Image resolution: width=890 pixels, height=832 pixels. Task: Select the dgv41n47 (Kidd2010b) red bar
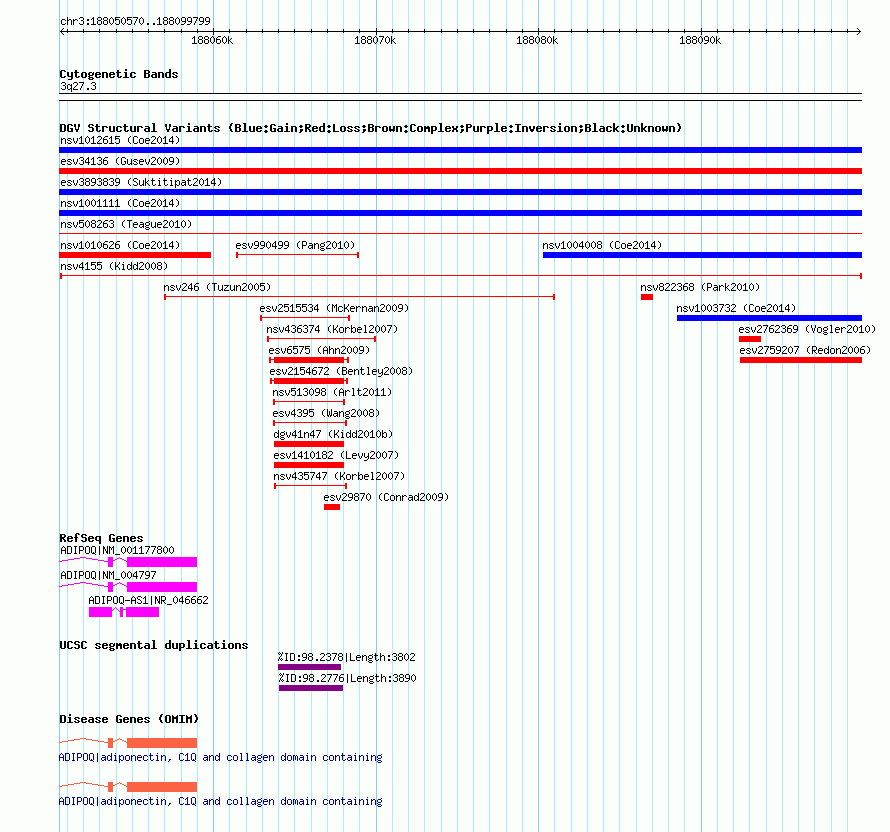coord(309,444)
